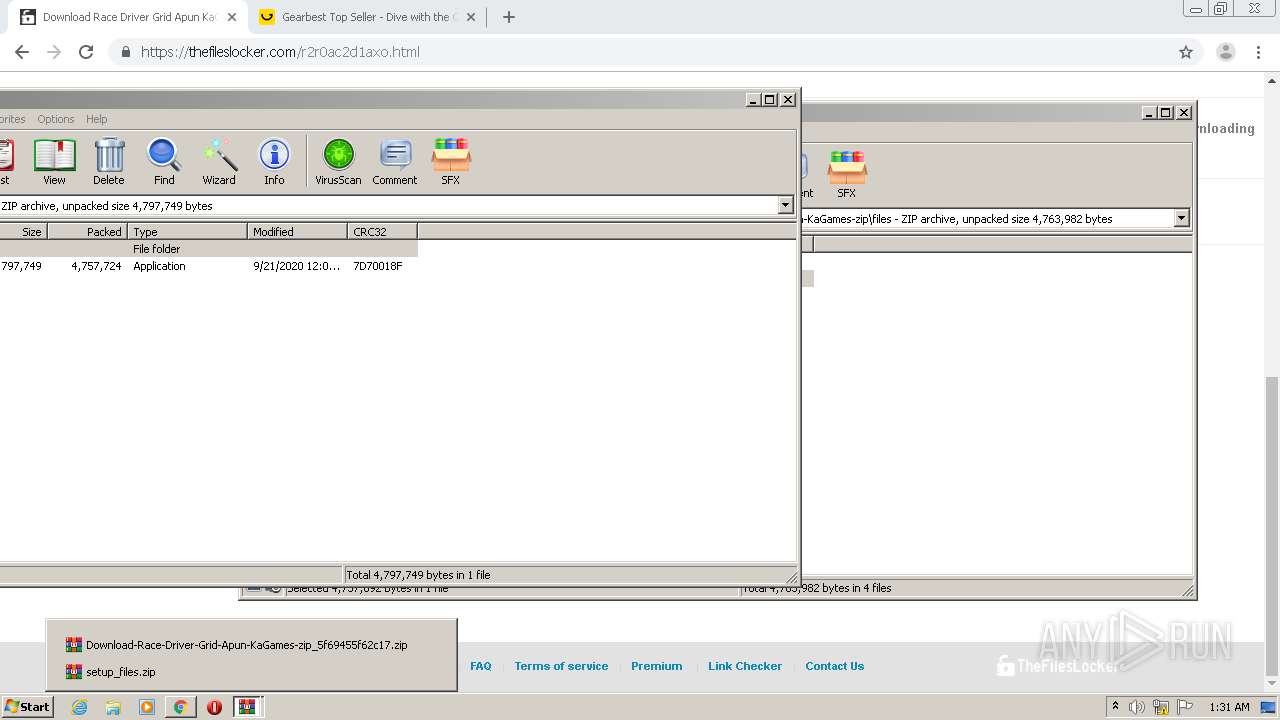Open Windows Explorer folder taskbar icon
The width and height of the screenshot is (1280, 720).
(113, 707)
